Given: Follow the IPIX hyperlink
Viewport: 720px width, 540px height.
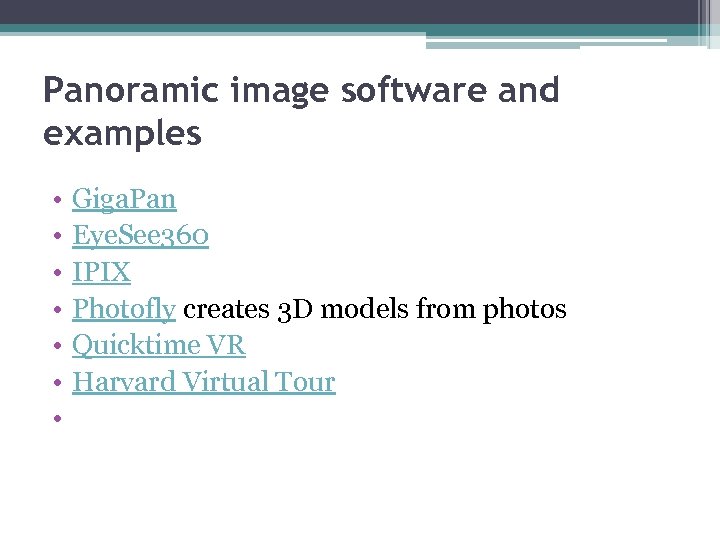Looking at the screenshot, I should click(101, 272).
